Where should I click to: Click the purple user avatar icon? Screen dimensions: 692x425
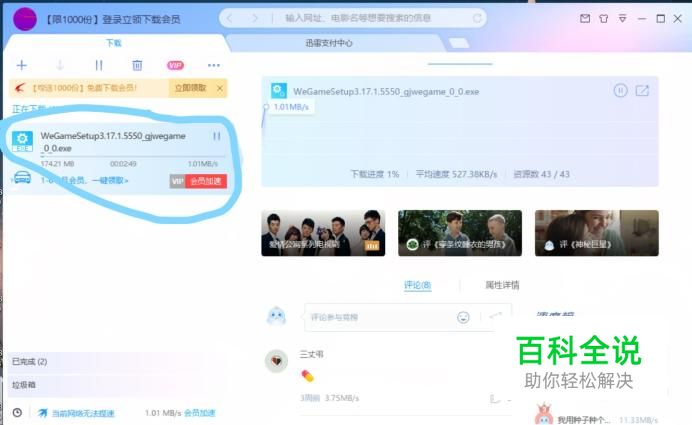(x=25, y=19)
